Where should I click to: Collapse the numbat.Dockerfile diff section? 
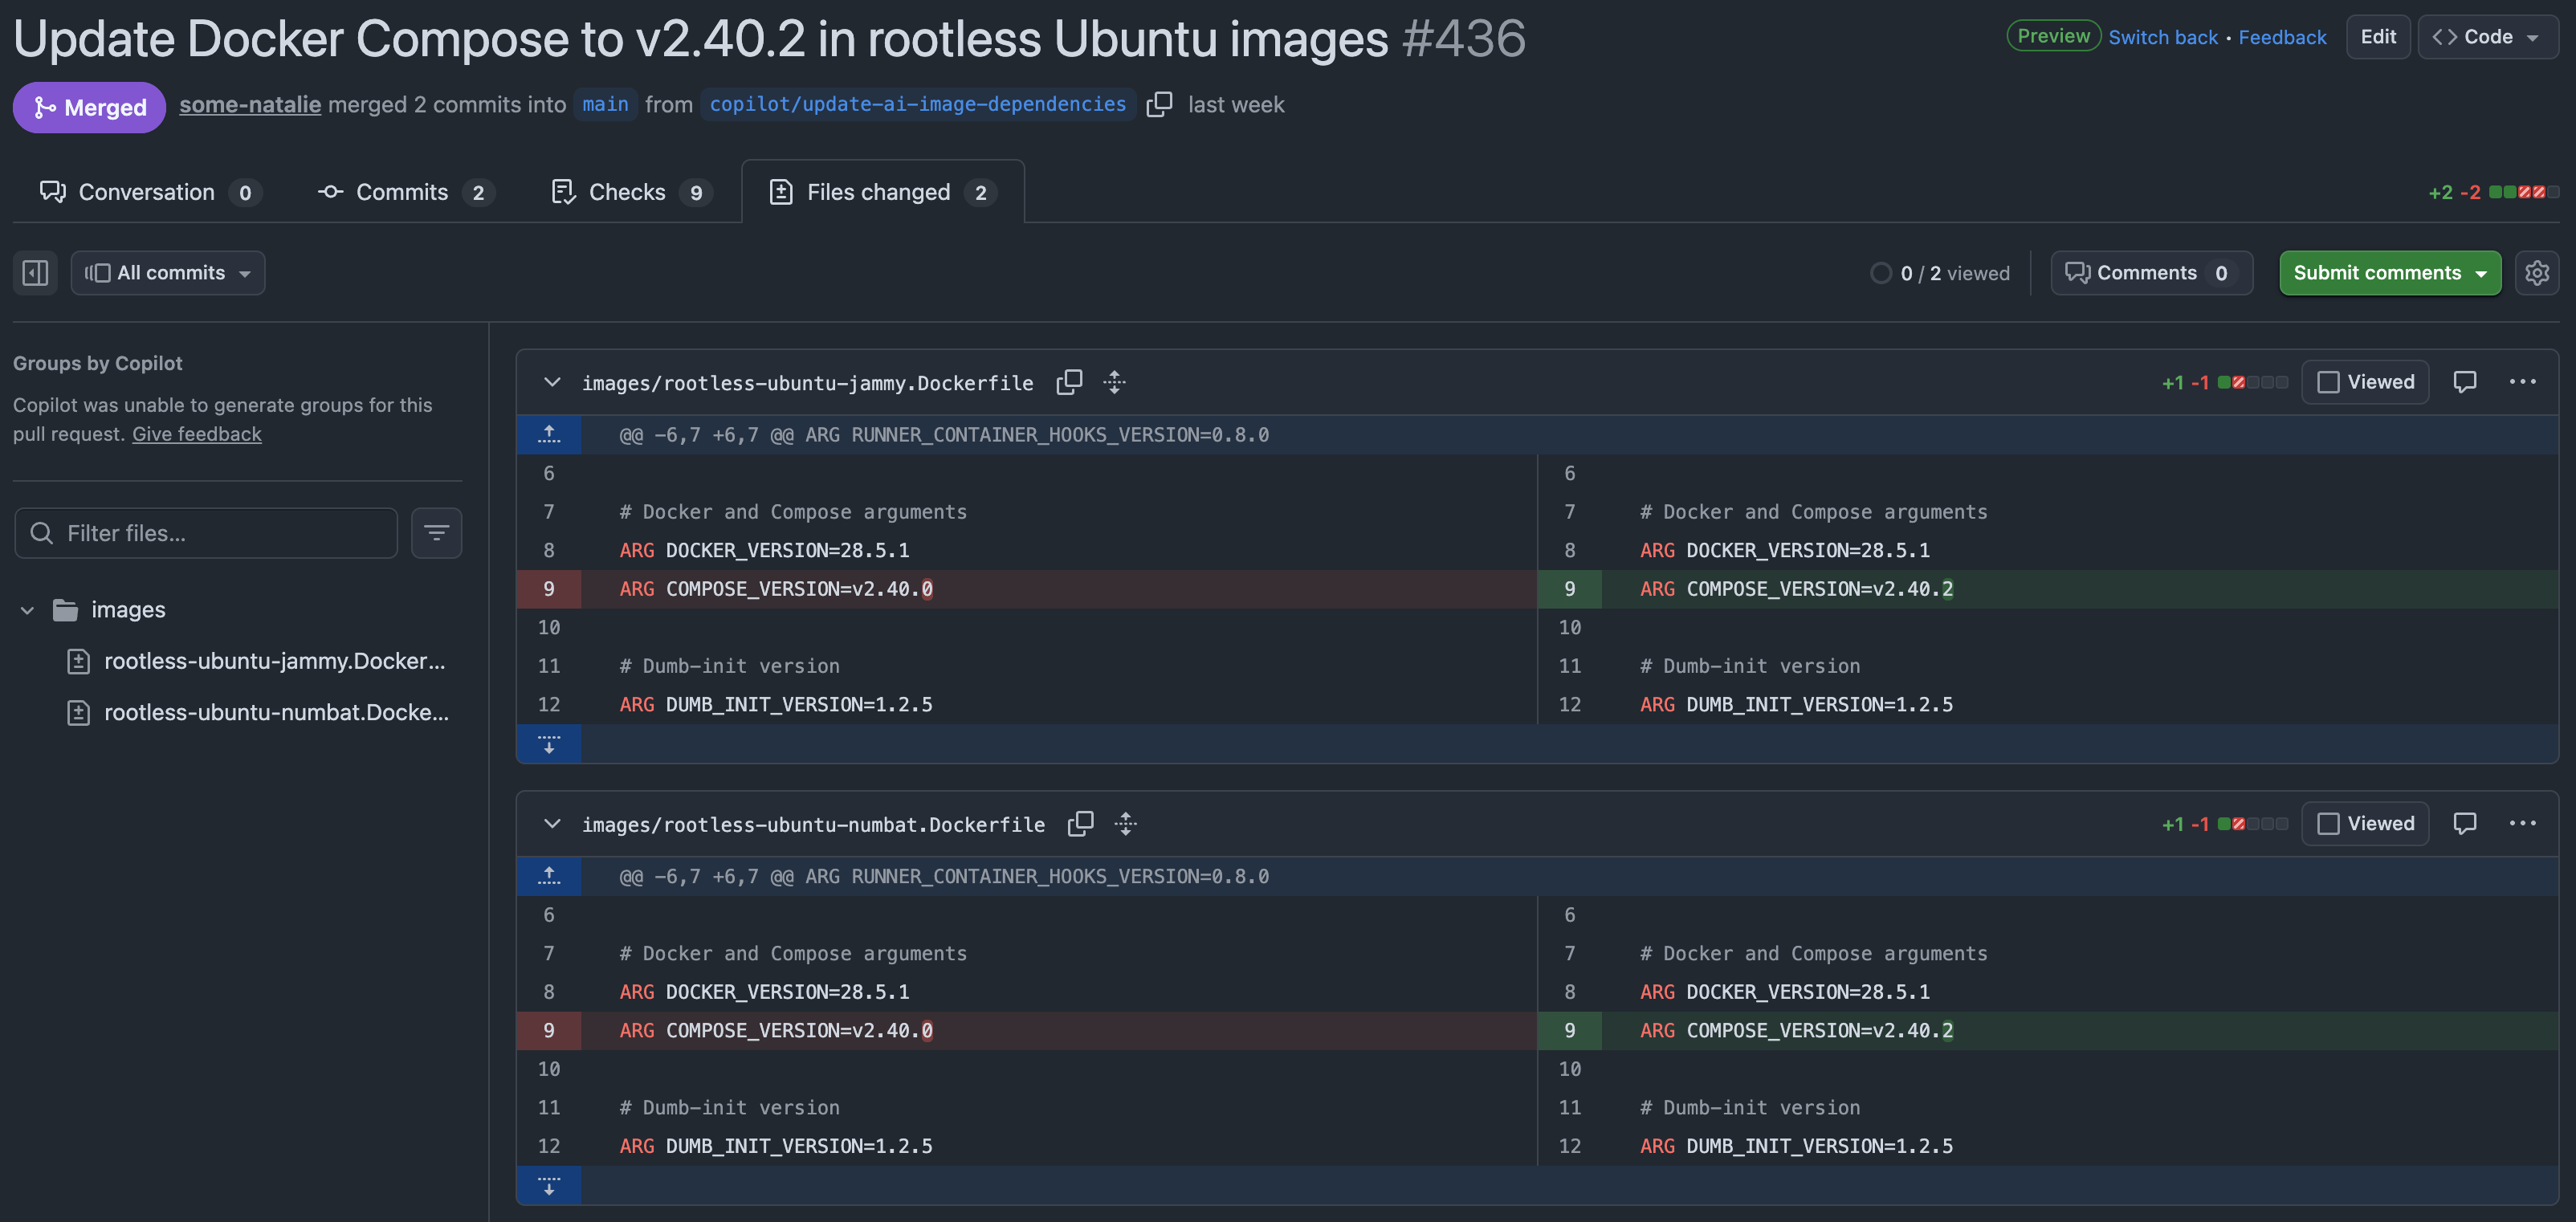[x=552, y=824]
